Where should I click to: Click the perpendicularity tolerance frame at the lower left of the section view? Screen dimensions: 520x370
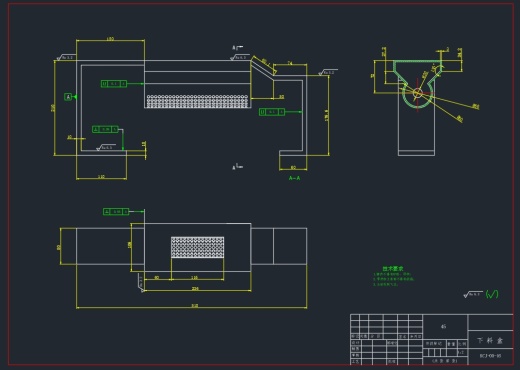(105, 129)
